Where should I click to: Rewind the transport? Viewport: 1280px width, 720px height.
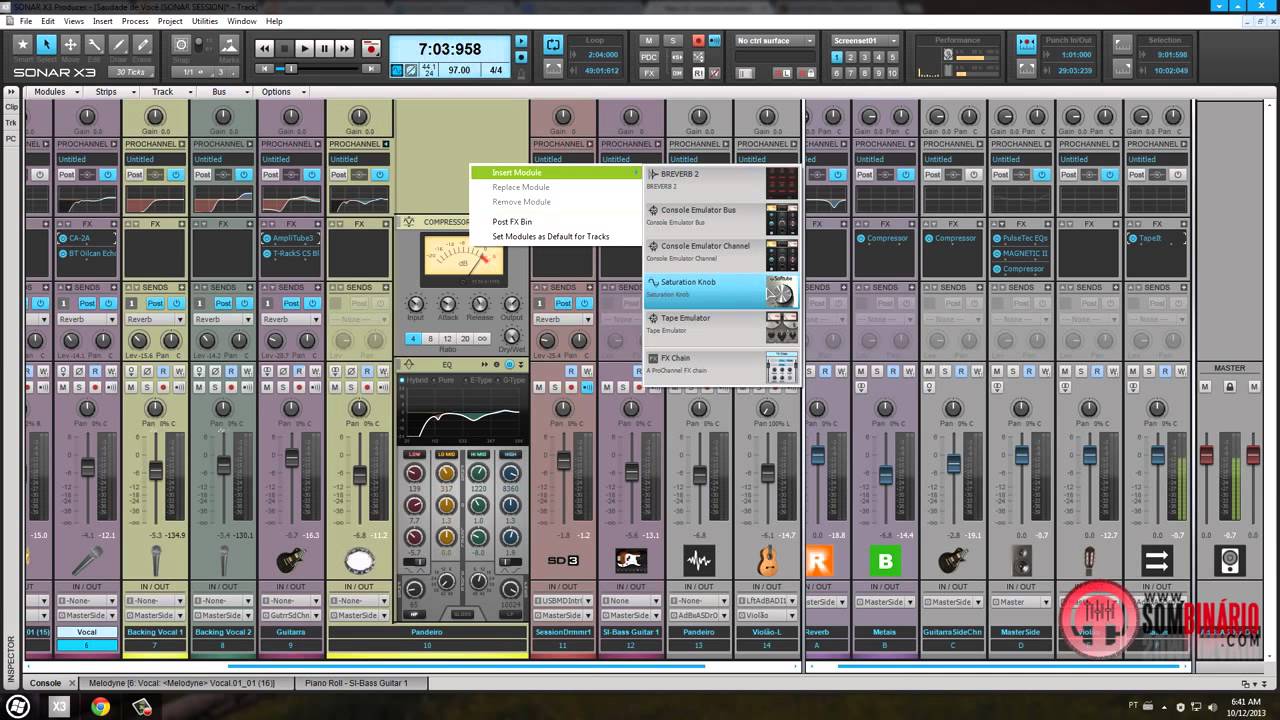(x=264, y=48)
